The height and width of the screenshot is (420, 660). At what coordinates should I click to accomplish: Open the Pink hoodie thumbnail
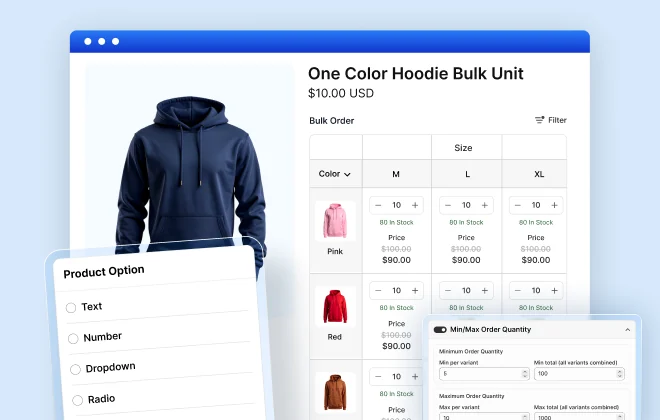tap(335, 221)
